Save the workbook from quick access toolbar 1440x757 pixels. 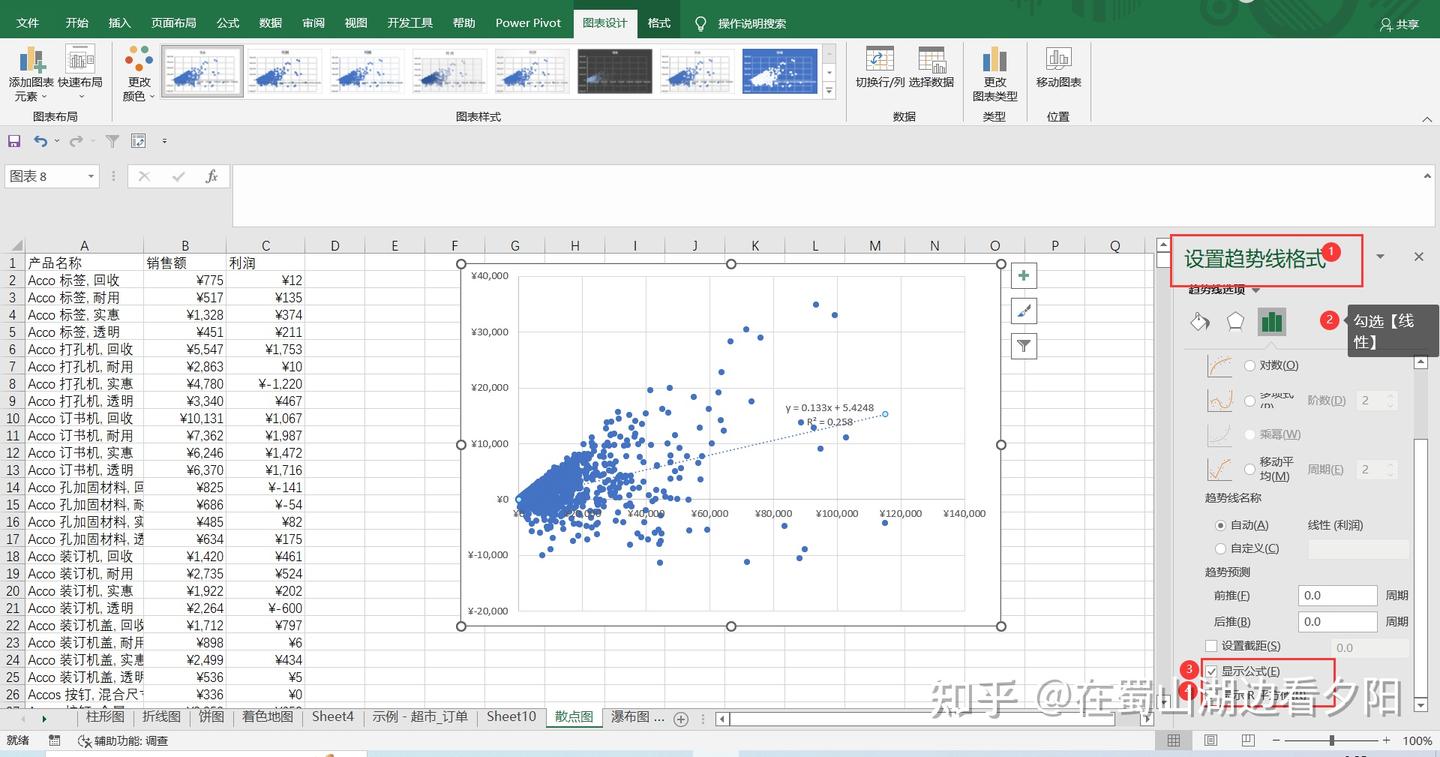pos(14,141)
